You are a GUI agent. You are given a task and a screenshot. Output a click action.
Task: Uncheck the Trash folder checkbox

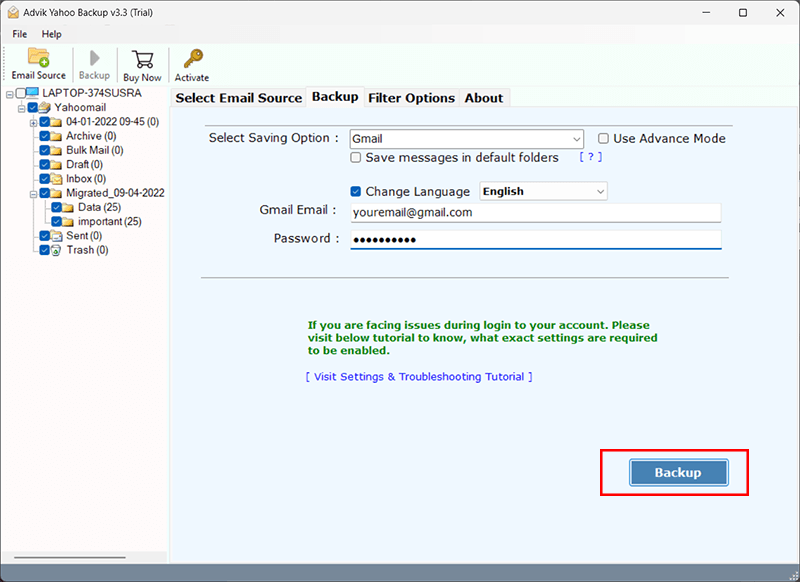point(44,250)
